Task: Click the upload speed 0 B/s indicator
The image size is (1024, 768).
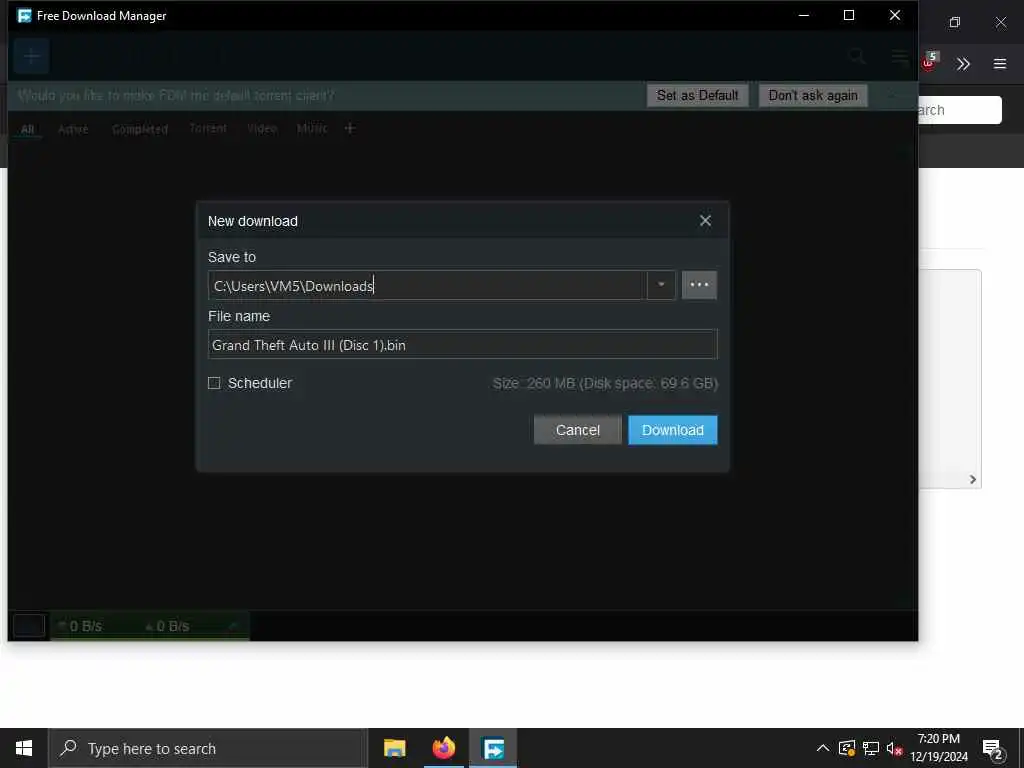Action: click(167, 626)
